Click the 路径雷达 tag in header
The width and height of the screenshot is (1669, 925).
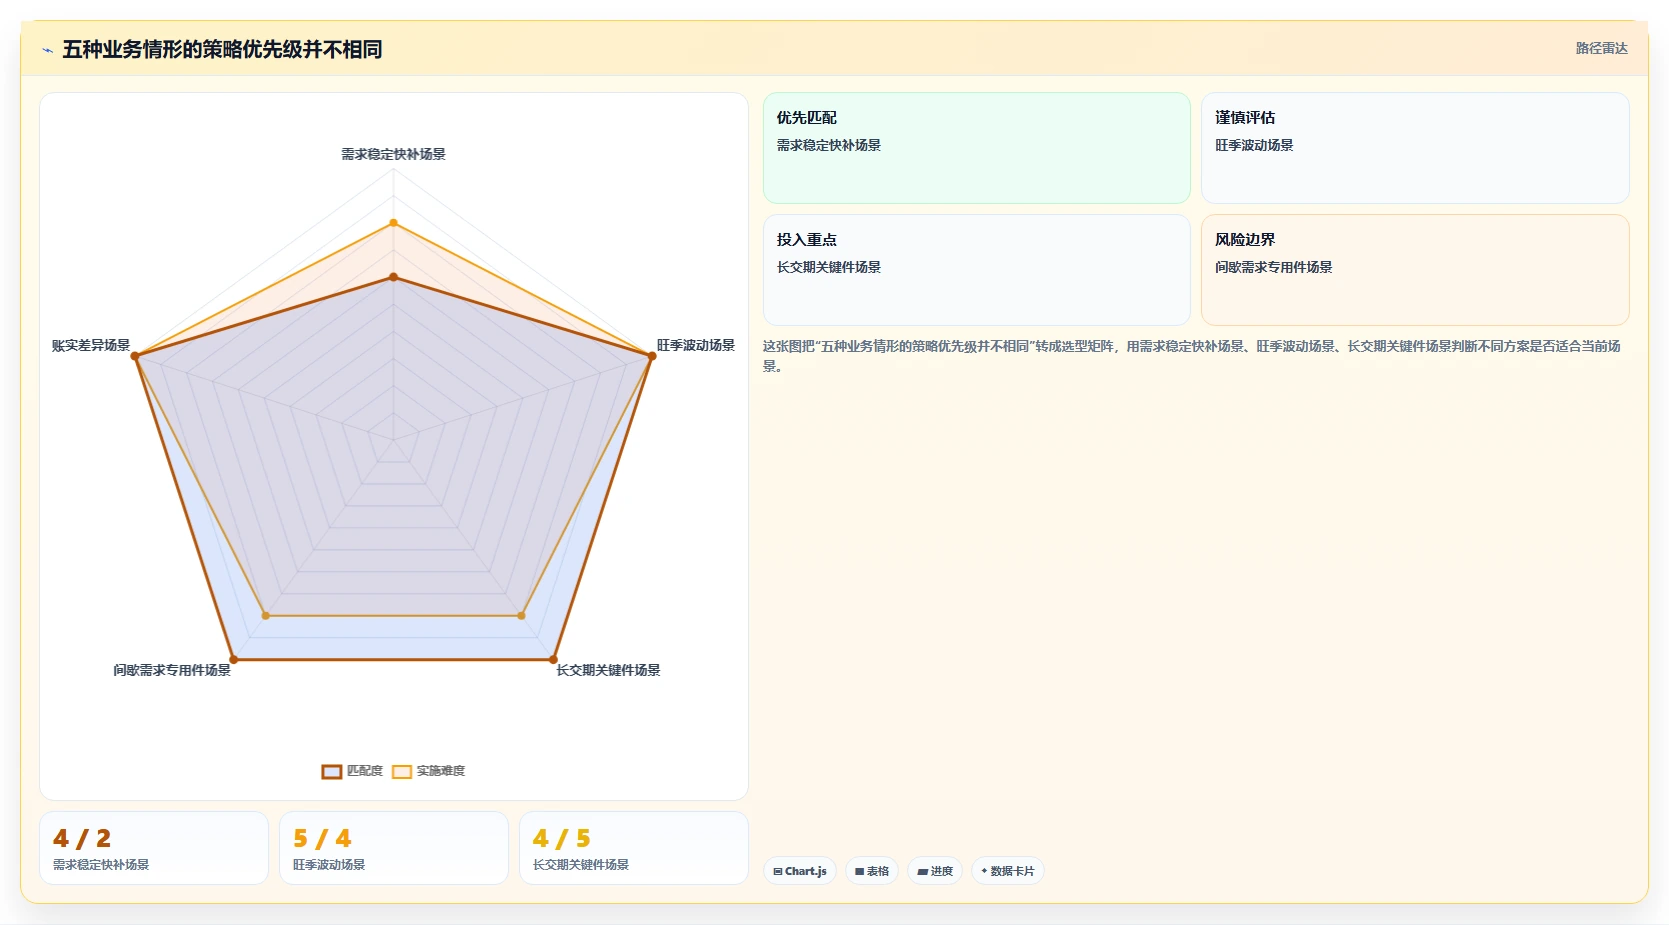(1601, 48)
